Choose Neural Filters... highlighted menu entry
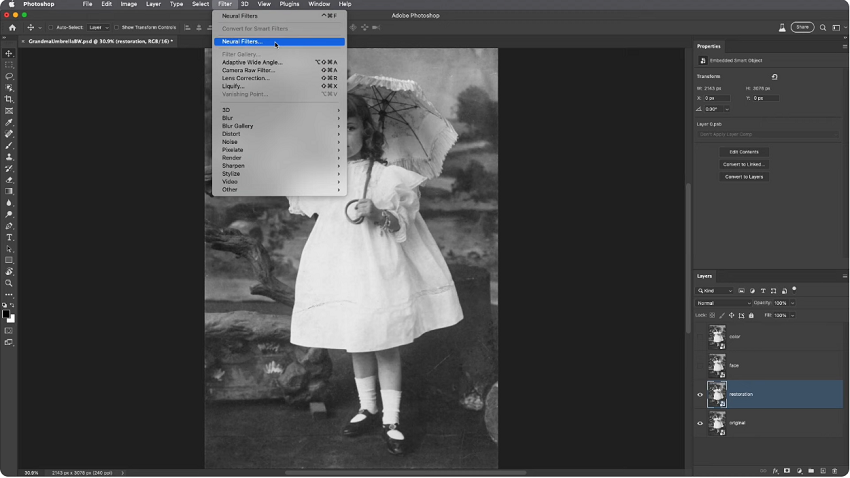Viewport: 850px width, 478px height. click(x=279, y=42)
